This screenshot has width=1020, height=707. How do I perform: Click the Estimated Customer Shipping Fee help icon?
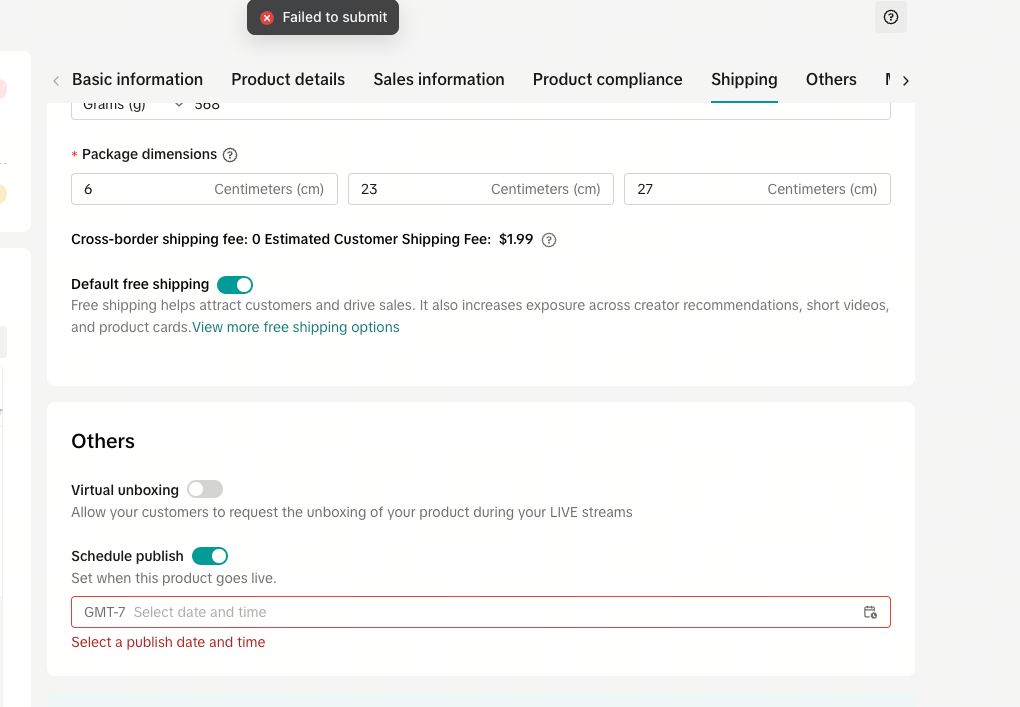548,240
